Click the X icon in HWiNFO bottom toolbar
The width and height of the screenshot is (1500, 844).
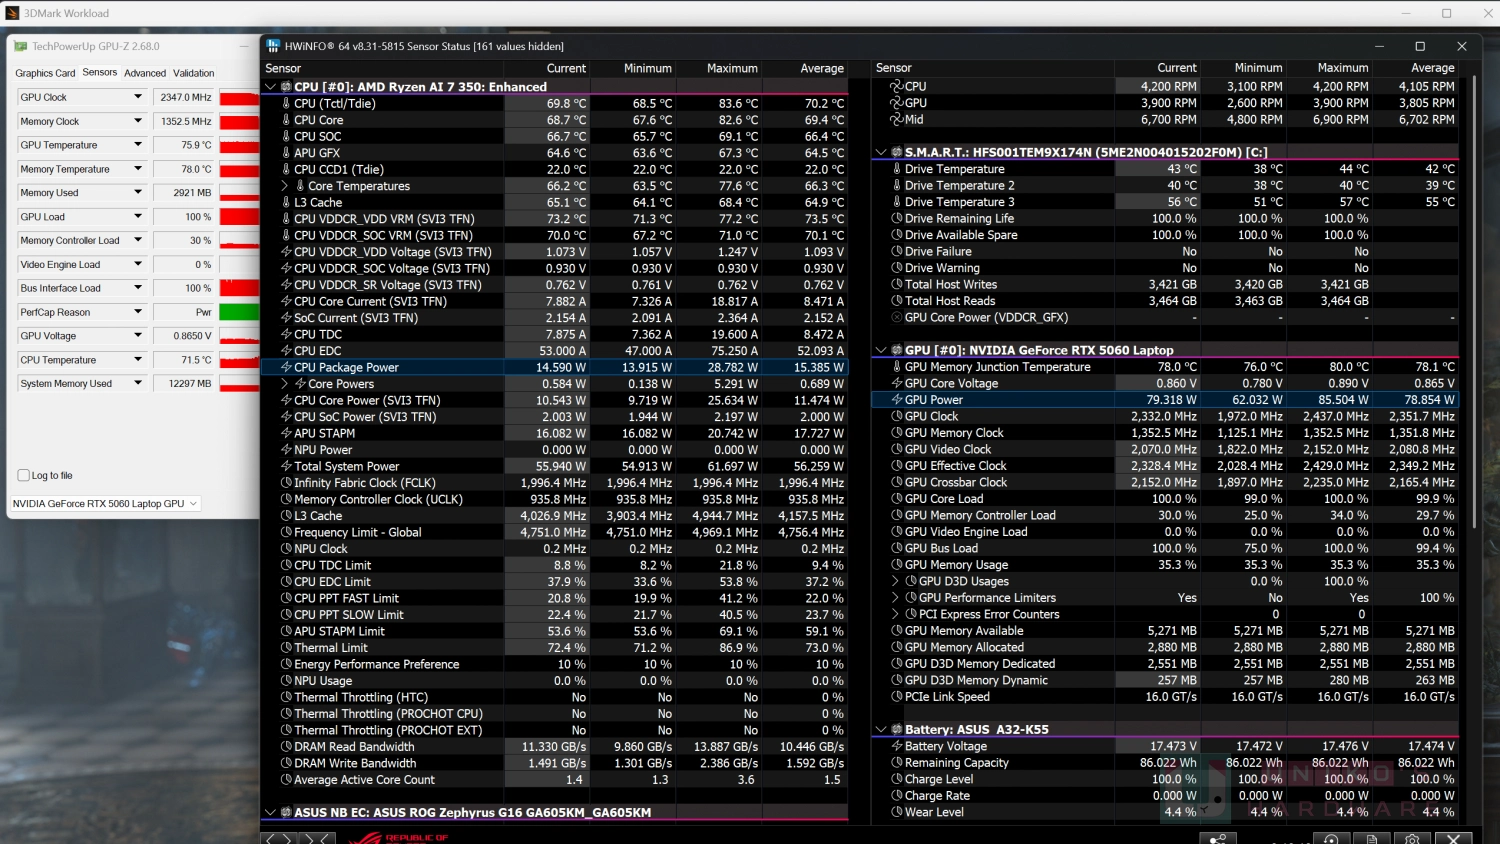[x=1453, y=838]
